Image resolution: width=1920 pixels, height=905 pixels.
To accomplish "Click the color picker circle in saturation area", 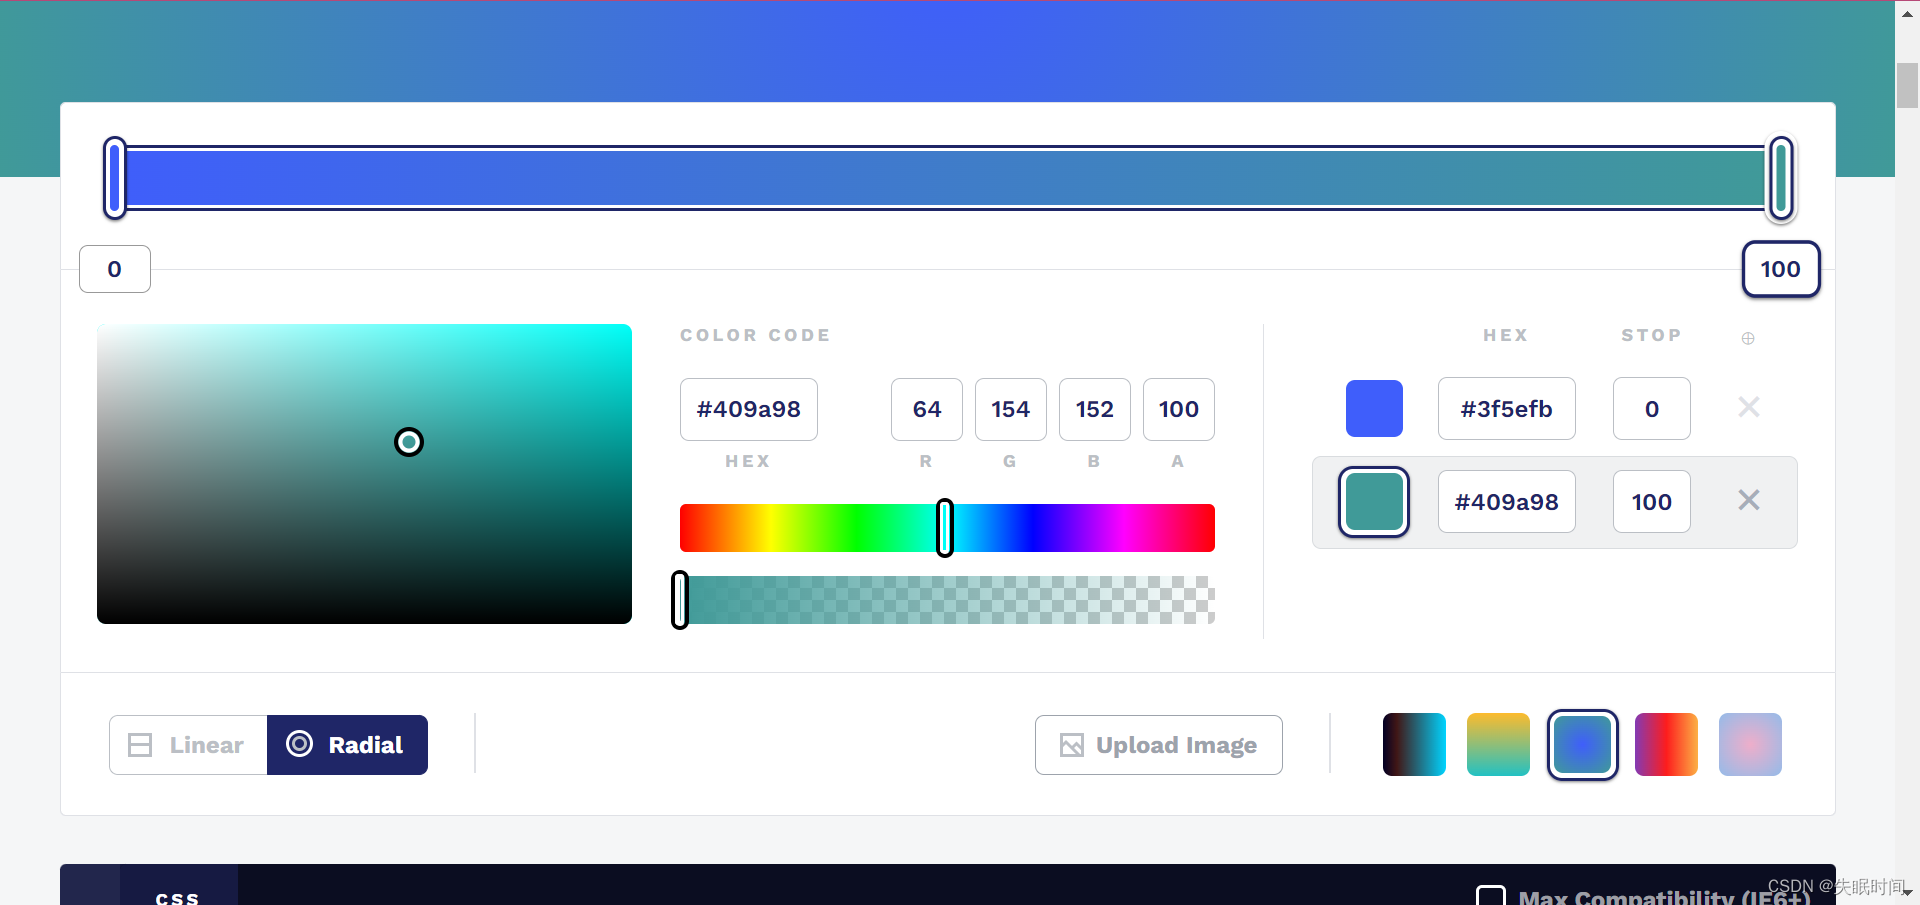I will pos(409,442).
